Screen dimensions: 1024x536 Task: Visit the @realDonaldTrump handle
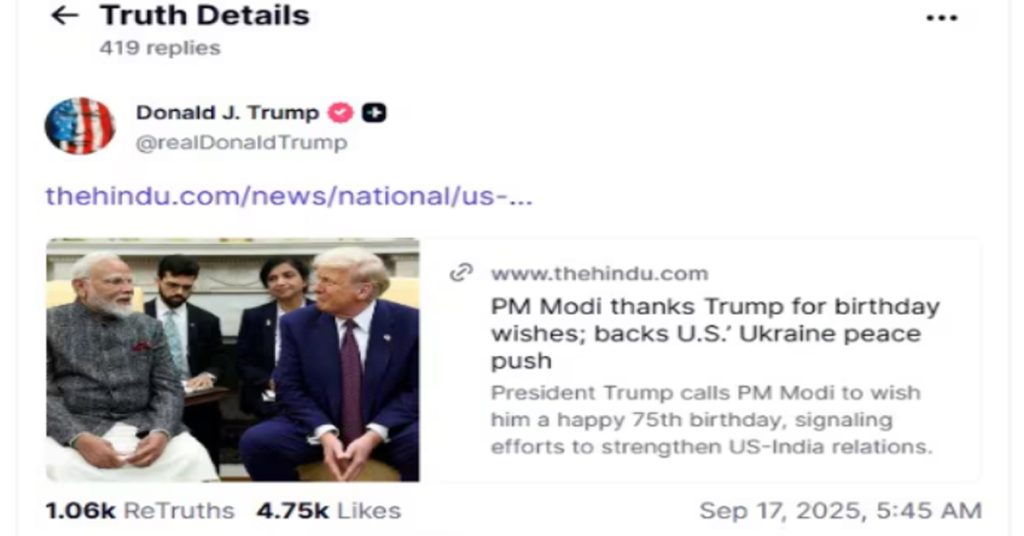(242, 142)
